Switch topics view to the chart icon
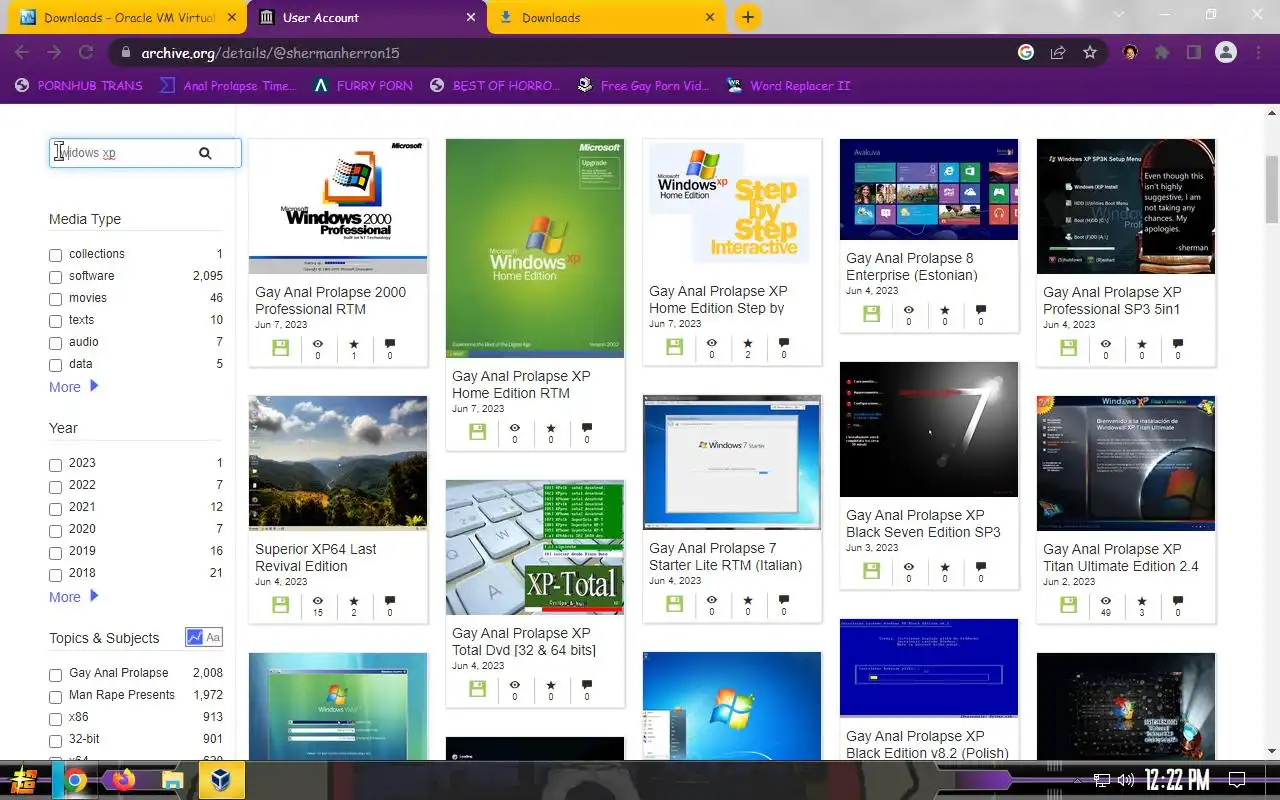The image size is (1280, 800). 195,637
